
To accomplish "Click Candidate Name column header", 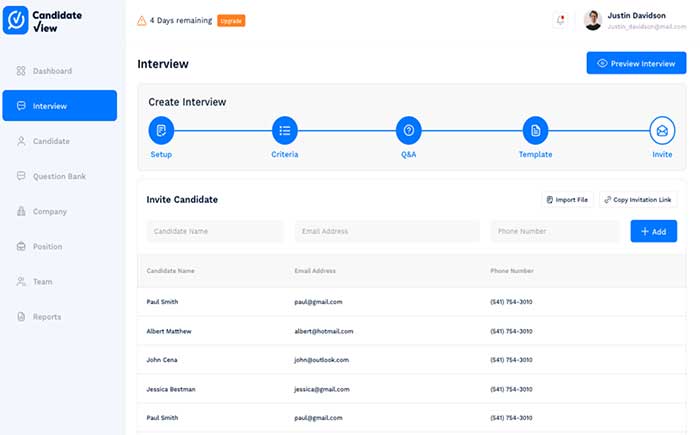I will (x=171, y=271).
